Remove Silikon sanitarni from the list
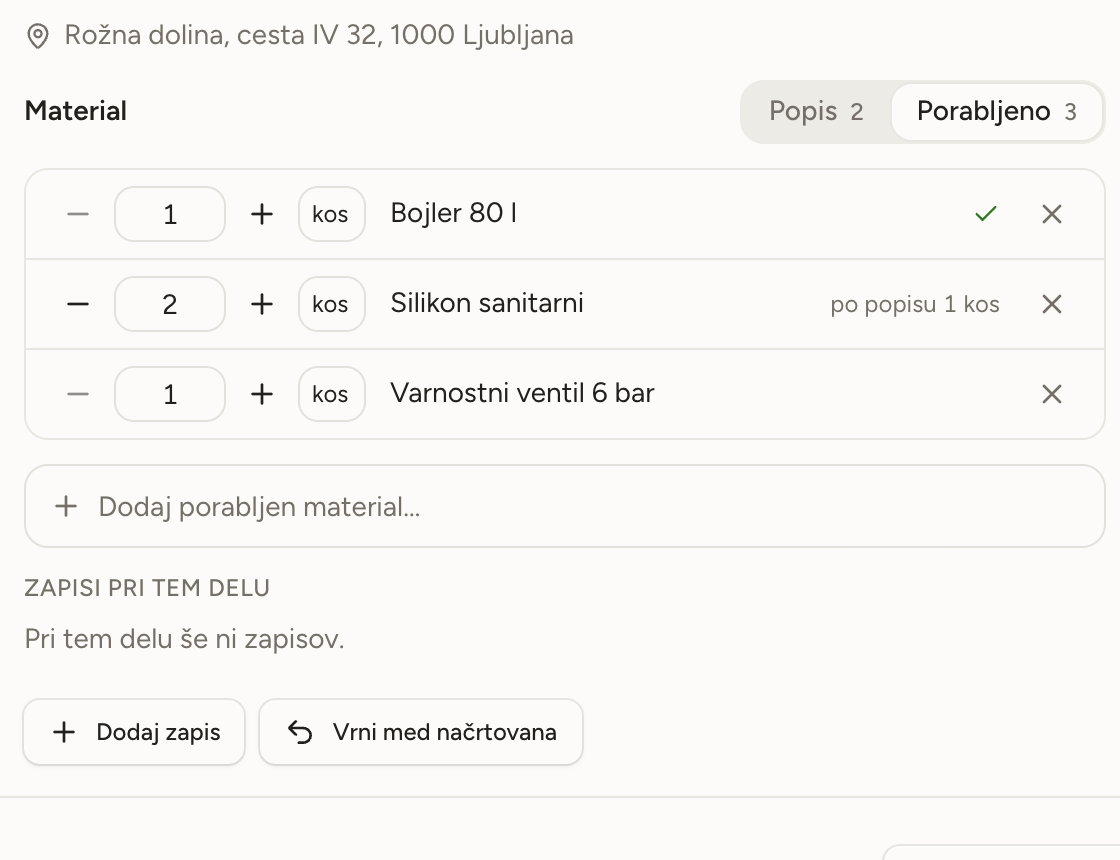The height and width of the screenshot is (860, 1120). pyautogui.click(x=1051, y=304)
